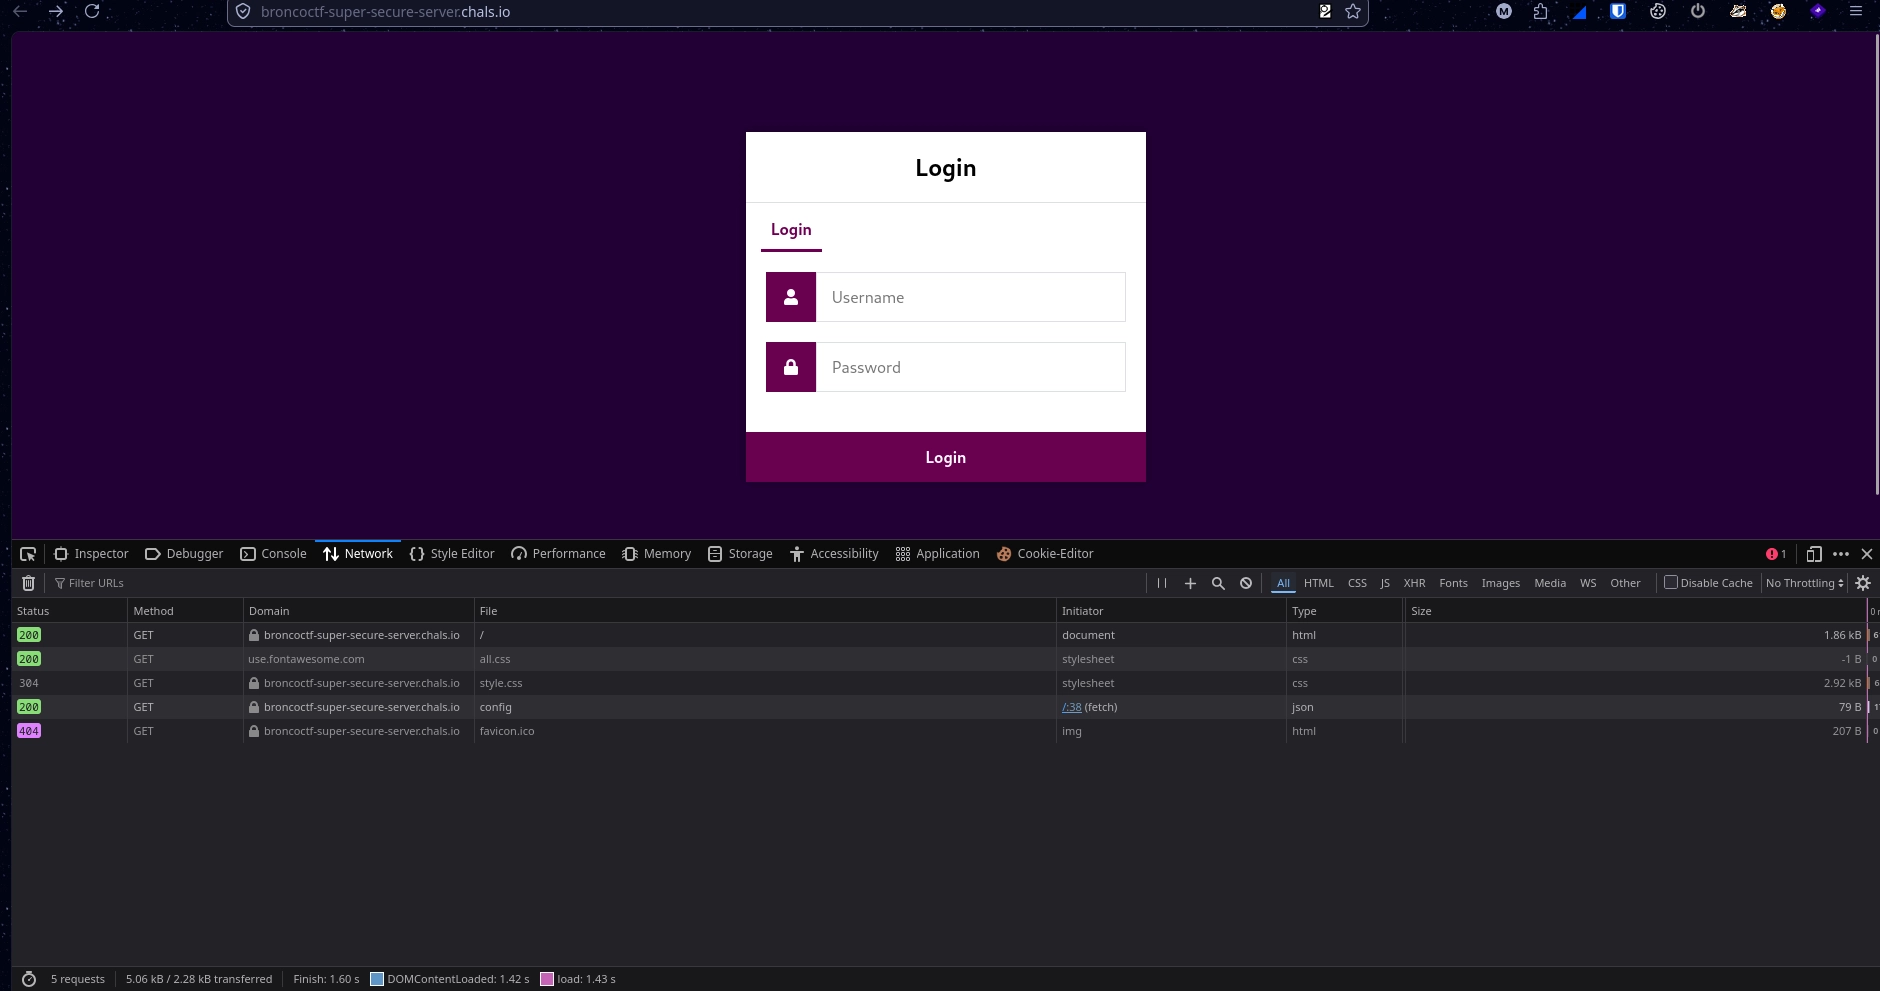Click the Password input field
Image resolution: width=1880 pixels, height=991 pixels.
click(x=971, y=367)
